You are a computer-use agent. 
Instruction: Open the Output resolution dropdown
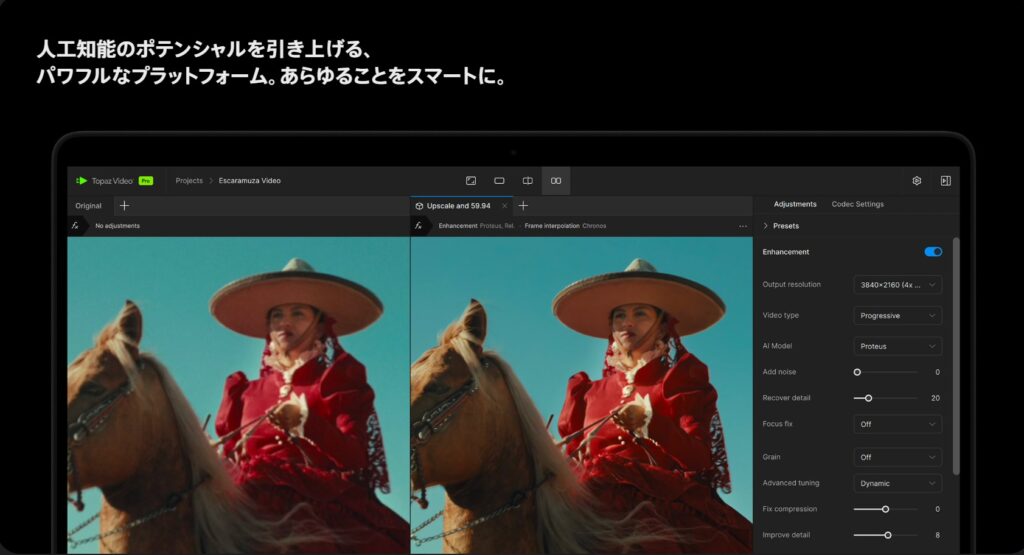click(x=897, y=285)
